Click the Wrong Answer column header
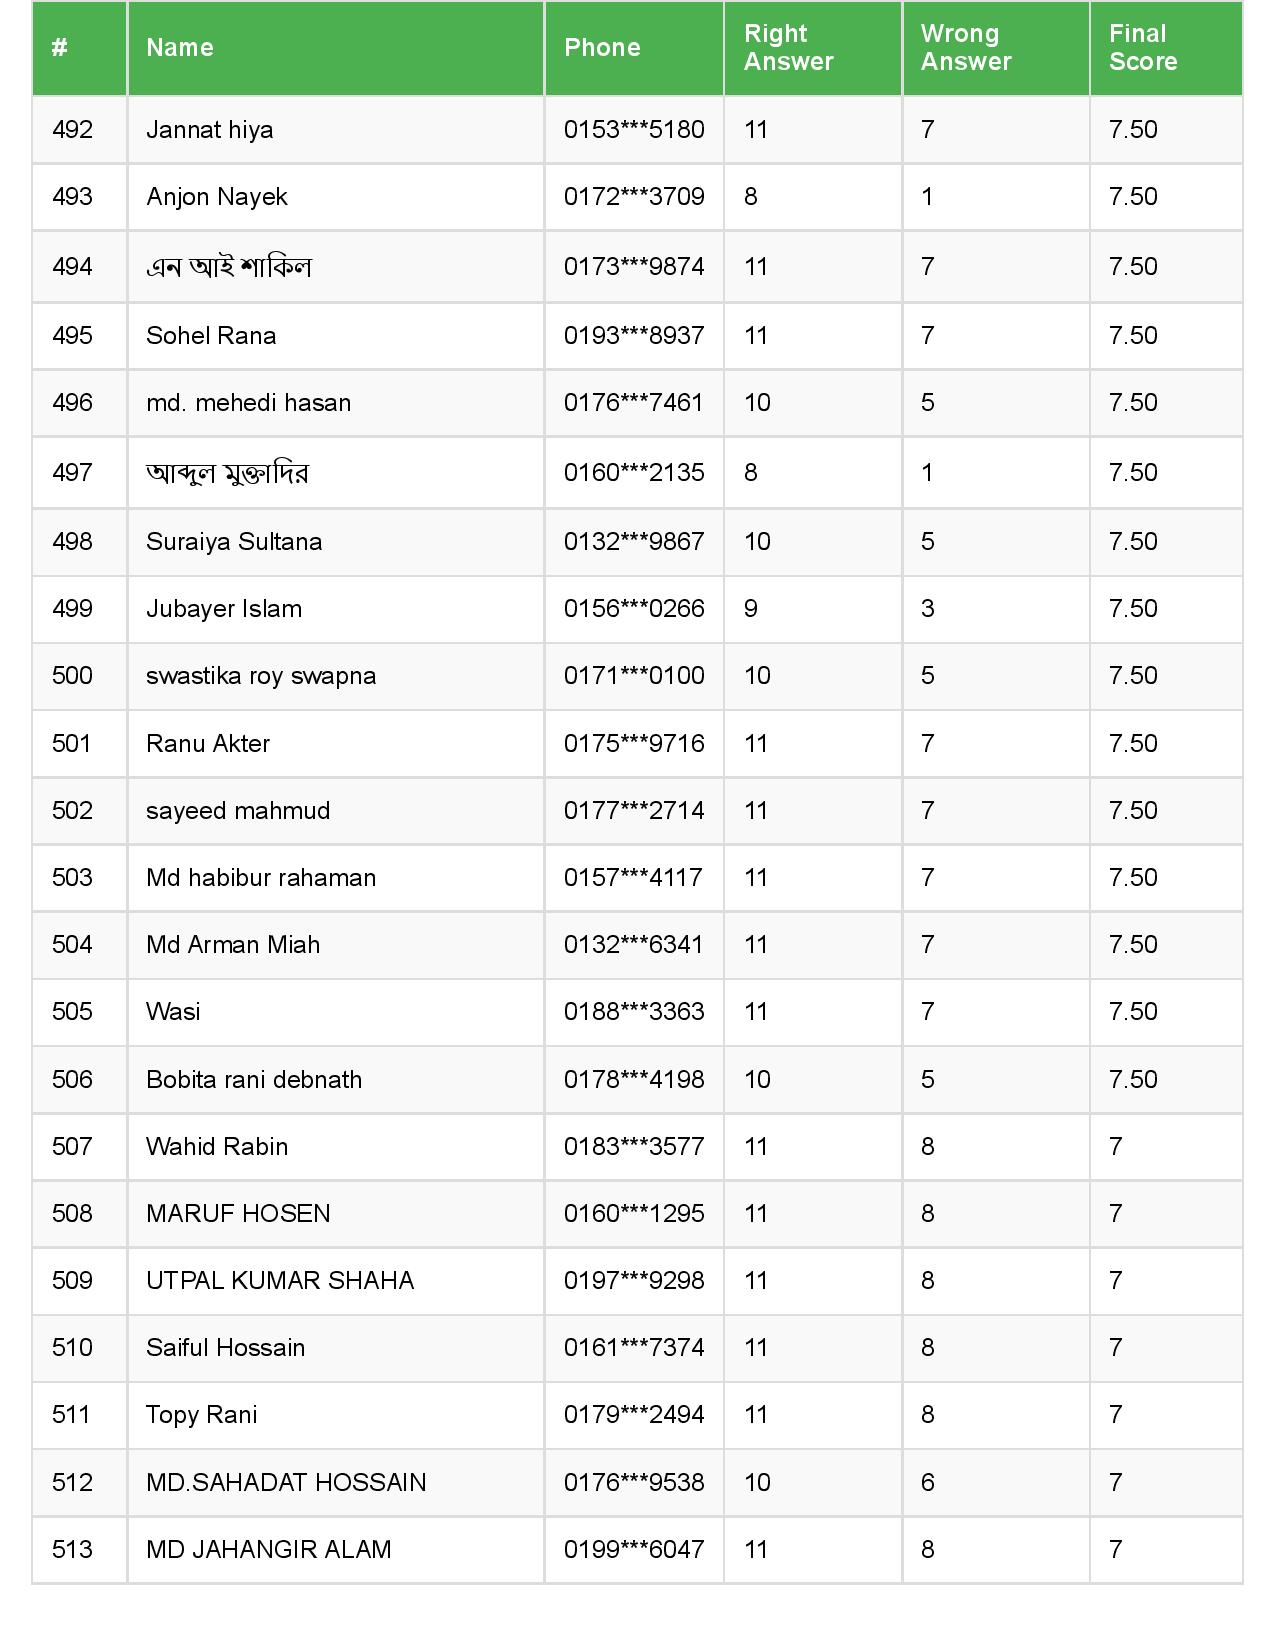The height and width of the screenshot is (1650, 1275). coord(965,48)
